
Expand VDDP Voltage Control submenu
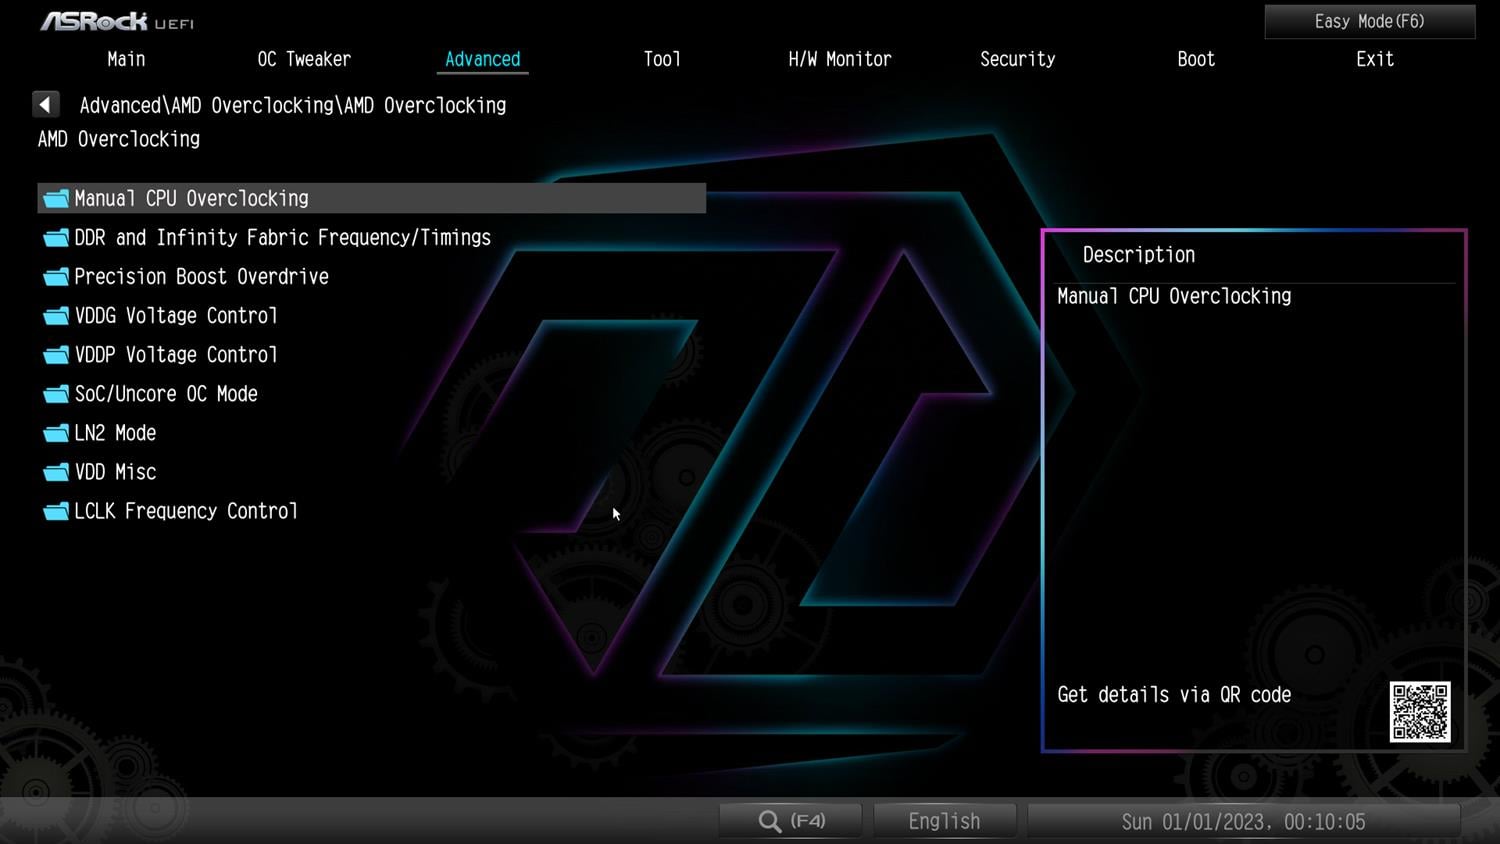pos(176,355)
